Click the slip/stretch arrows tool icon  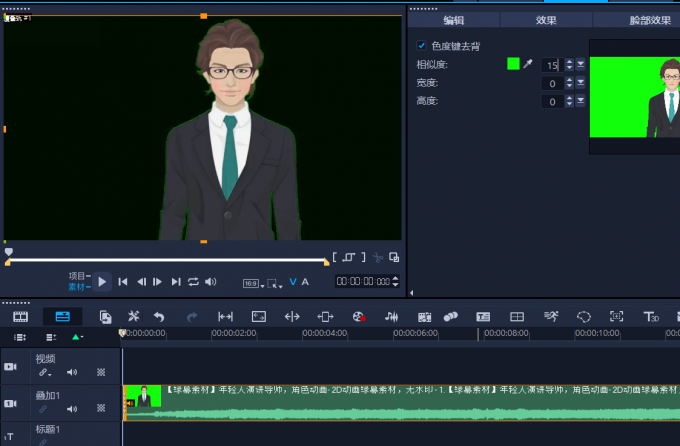point(292,317)
